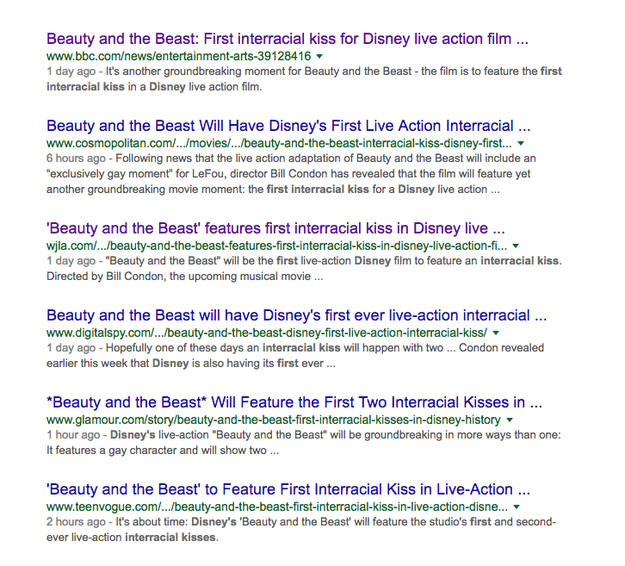Click the '6 hours ago' timestamp
Image resolution: width=625 pixels, height=566 pixels.
[76, 158]
